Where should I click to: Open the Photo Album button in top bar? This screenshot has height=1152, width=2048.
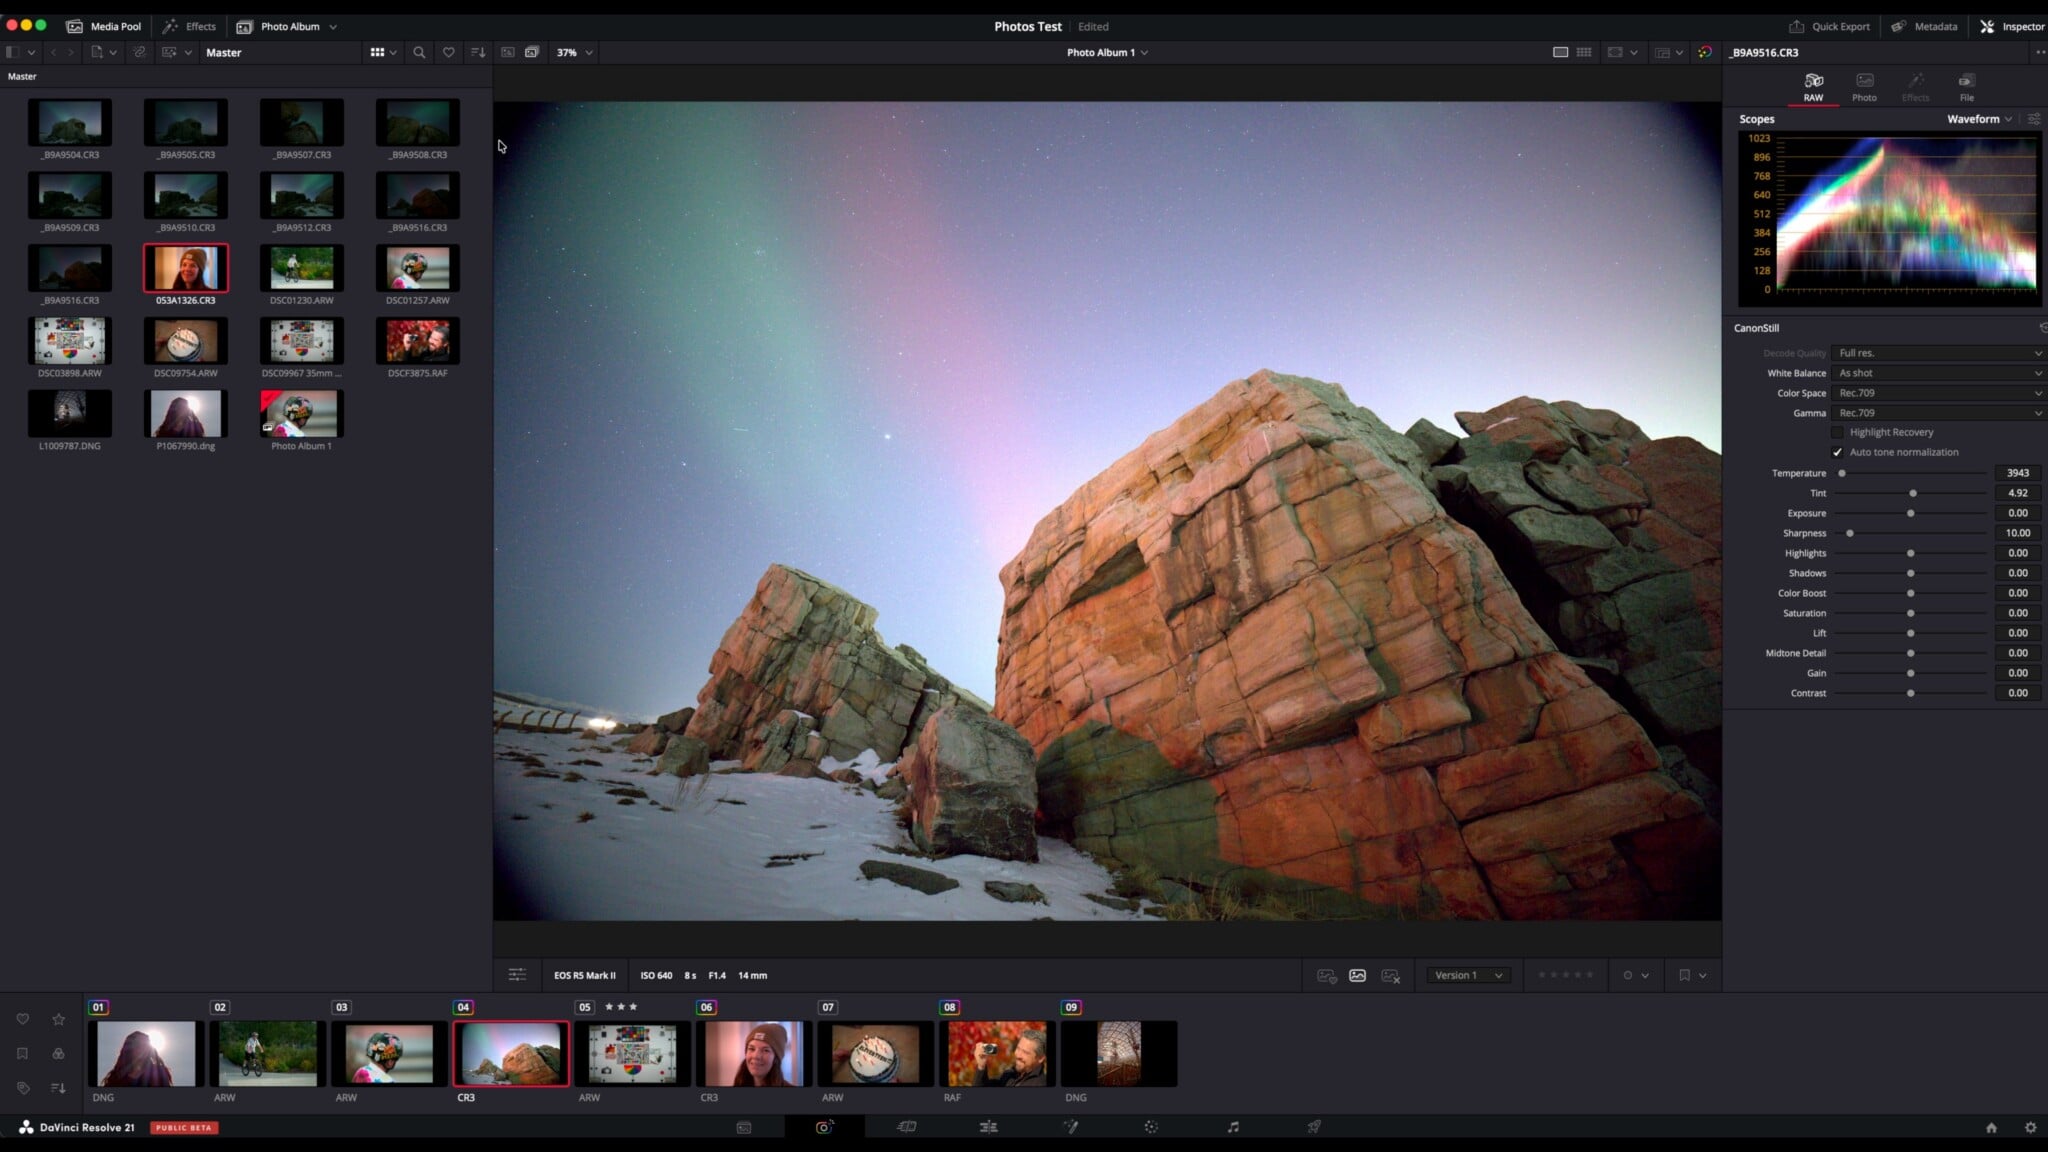[x=286, y=26]
